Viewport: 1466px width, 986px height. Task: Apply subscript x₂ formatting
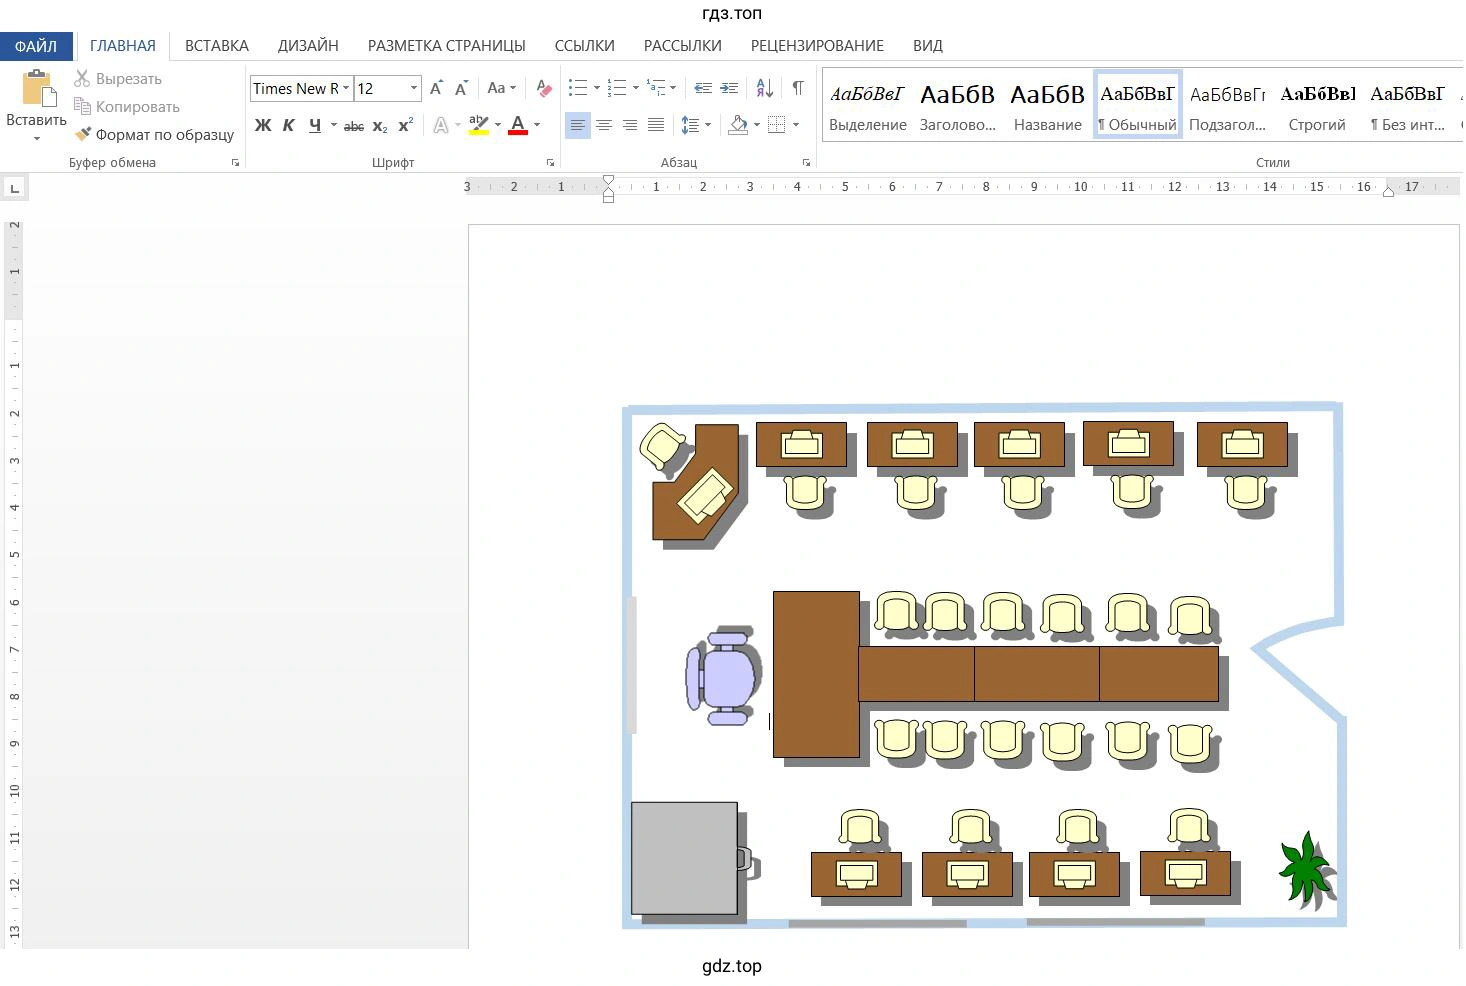coord(380,126)
